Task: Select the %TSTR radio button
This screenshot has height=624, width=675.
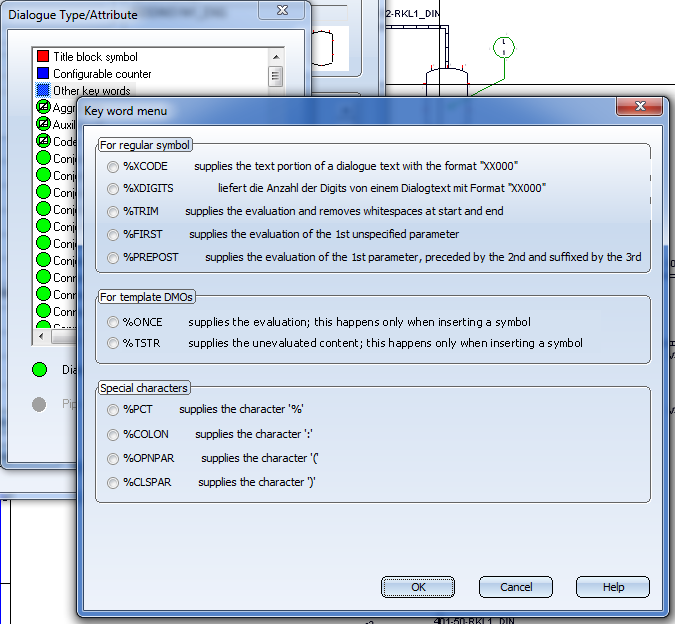Action: 113,343
